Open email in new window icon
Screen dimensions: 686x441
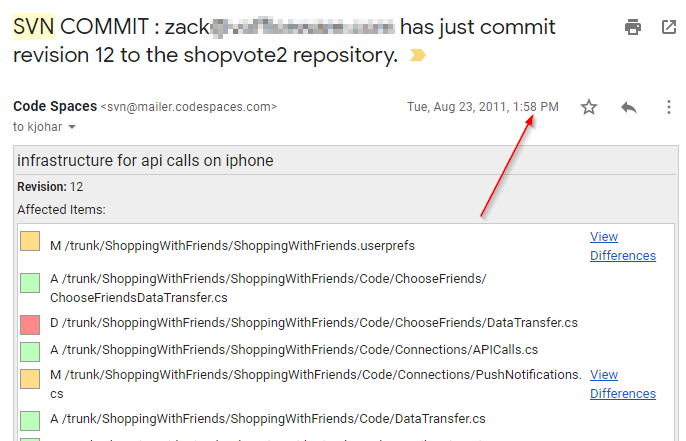[669, 27]
